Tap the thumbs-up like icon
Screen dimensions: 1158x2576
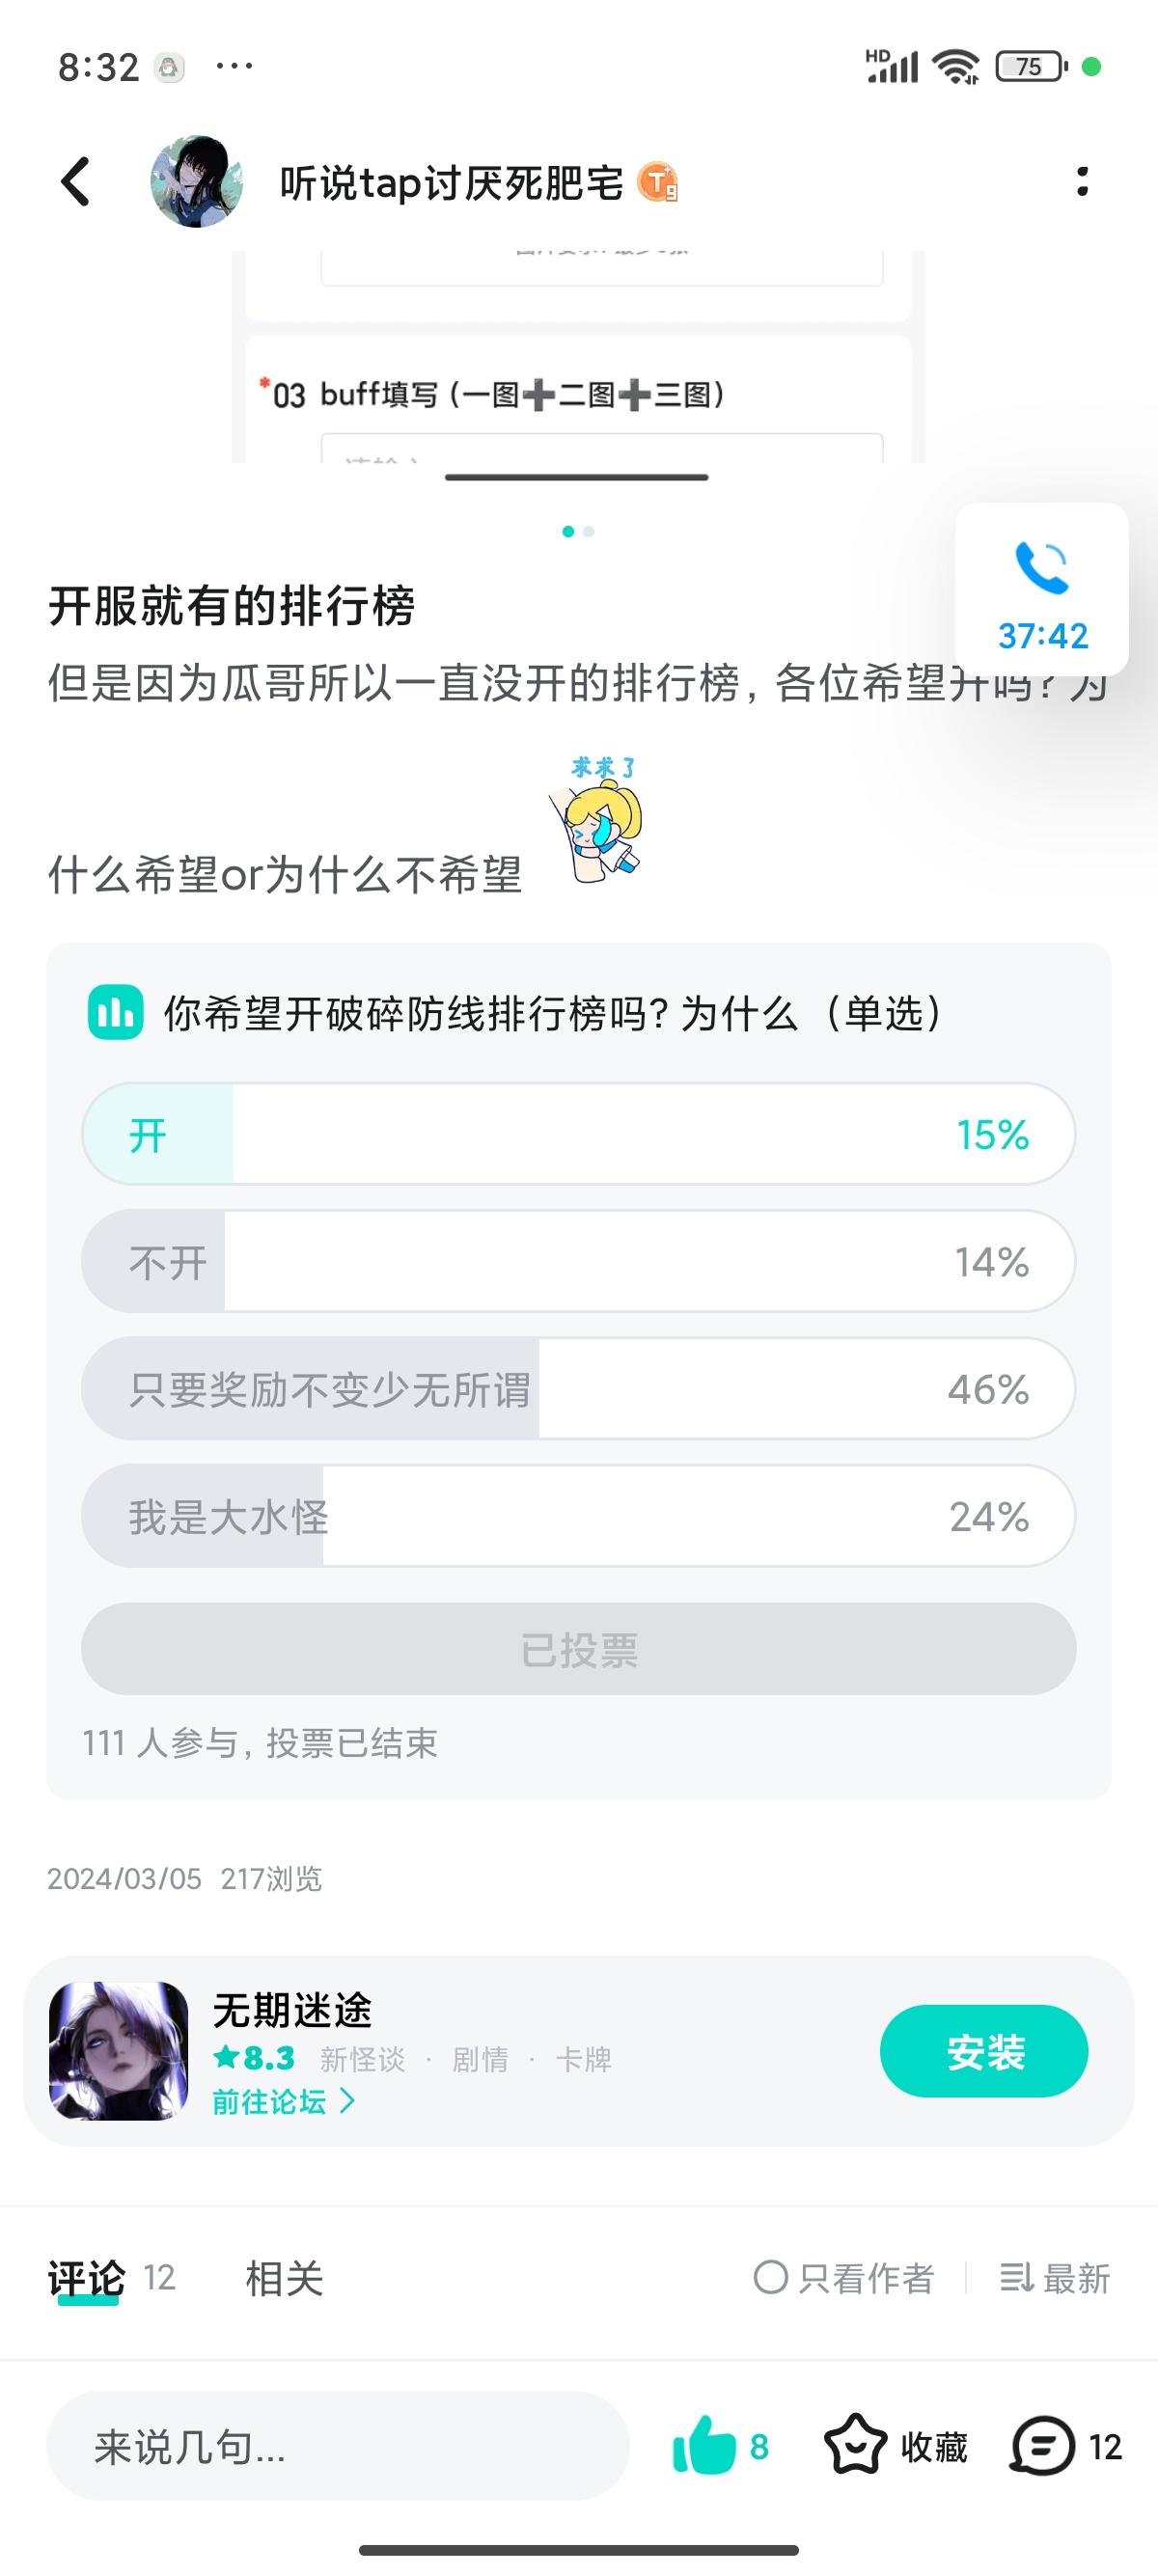tap(705, 2446)
